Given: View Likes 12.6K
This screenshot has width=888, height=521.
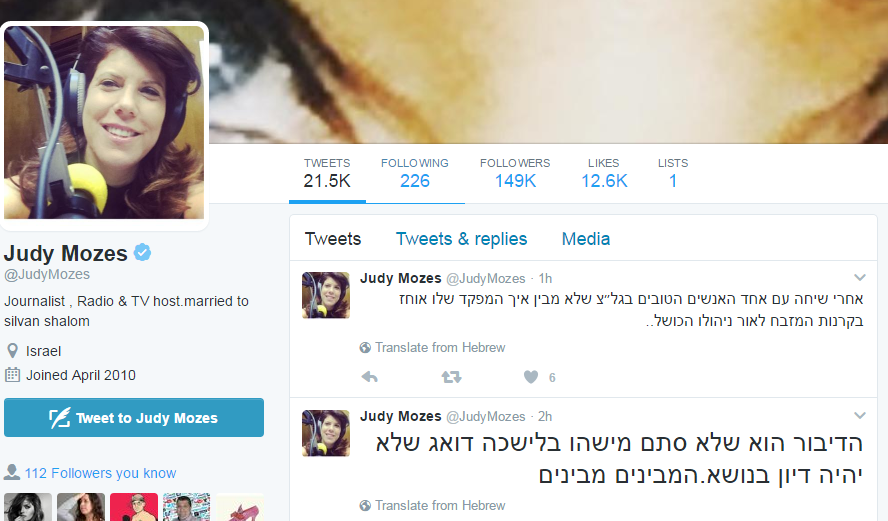Looking at the screenshot, I should tap(604, 173).
